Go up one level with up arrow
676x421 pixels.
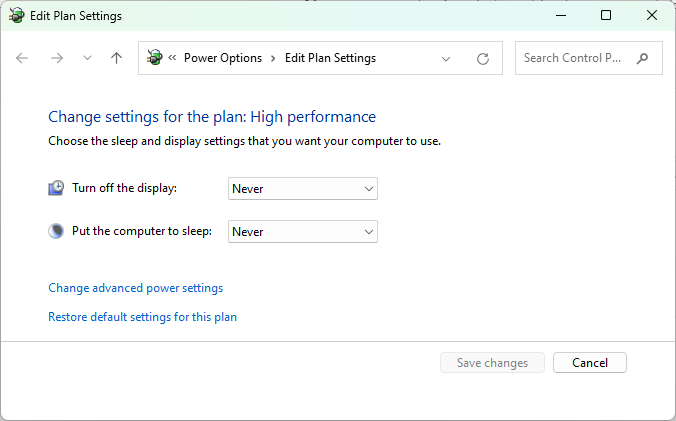(x=116, y=58)
